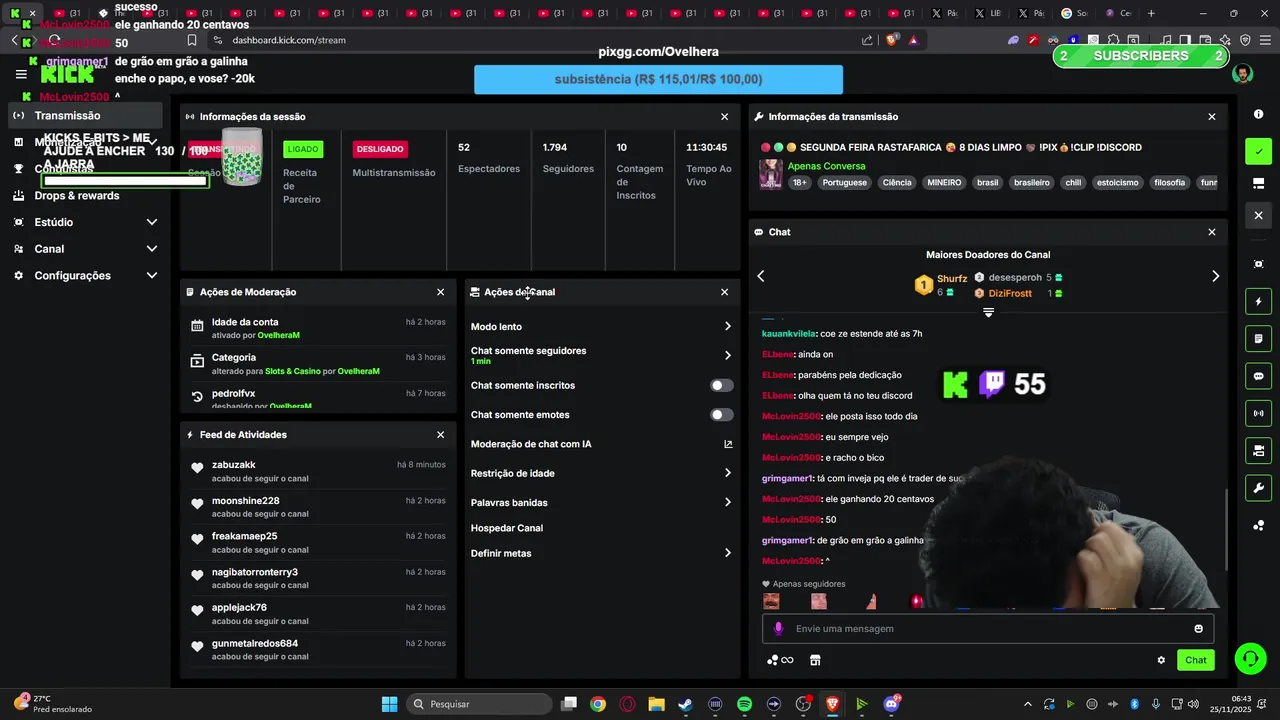Click the layout panels icon in right sidebar
Screen dimensions: 1280x720
pos(1258,183)
